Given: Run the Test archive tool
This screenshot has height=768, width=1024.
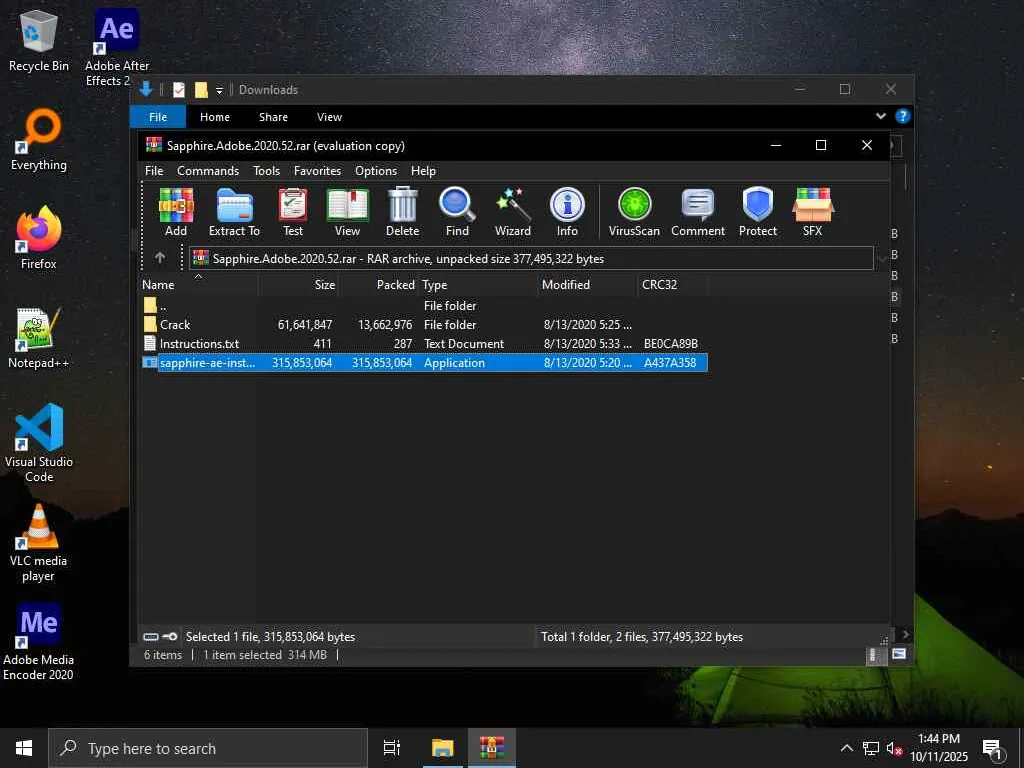Looking at the screenshot, I should [x=293, y=212].
